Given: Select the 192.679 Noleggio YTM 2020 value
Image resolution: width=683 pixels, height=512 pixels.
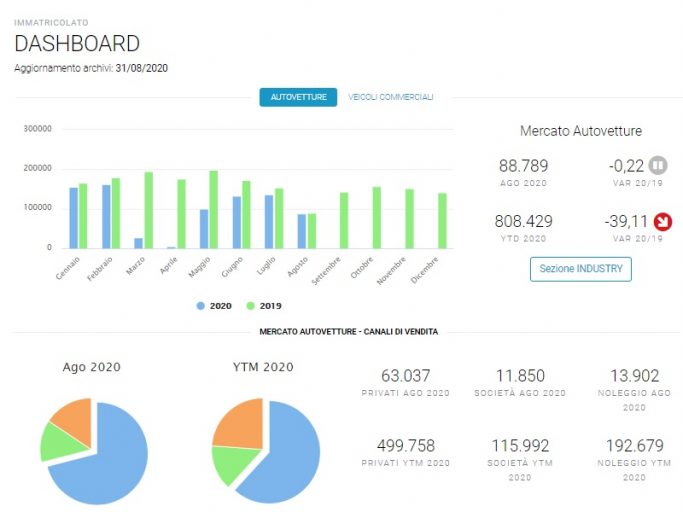Looking at the screenshot, I should (635, 446).
